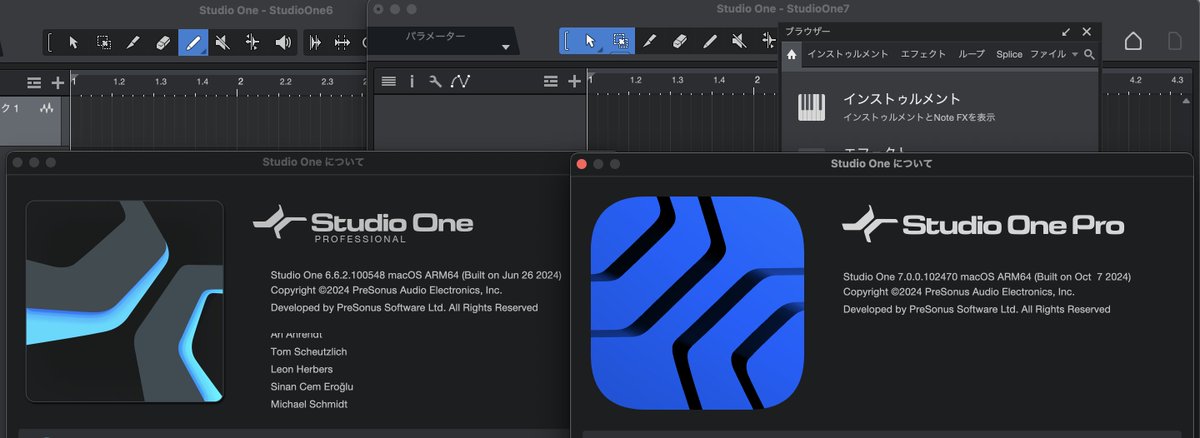
Task: Open the ファイル browser tab
Action: 1047,54
